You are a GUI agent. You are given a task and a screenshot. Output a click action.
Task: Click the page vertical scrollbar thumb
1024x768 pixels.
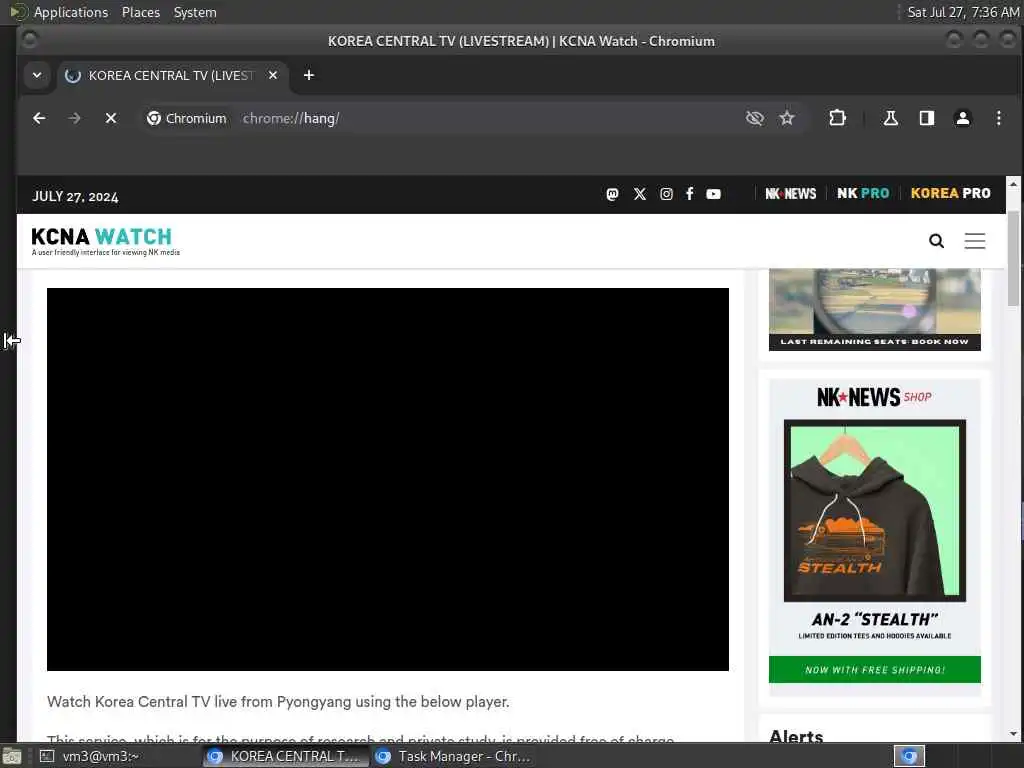1014,261
